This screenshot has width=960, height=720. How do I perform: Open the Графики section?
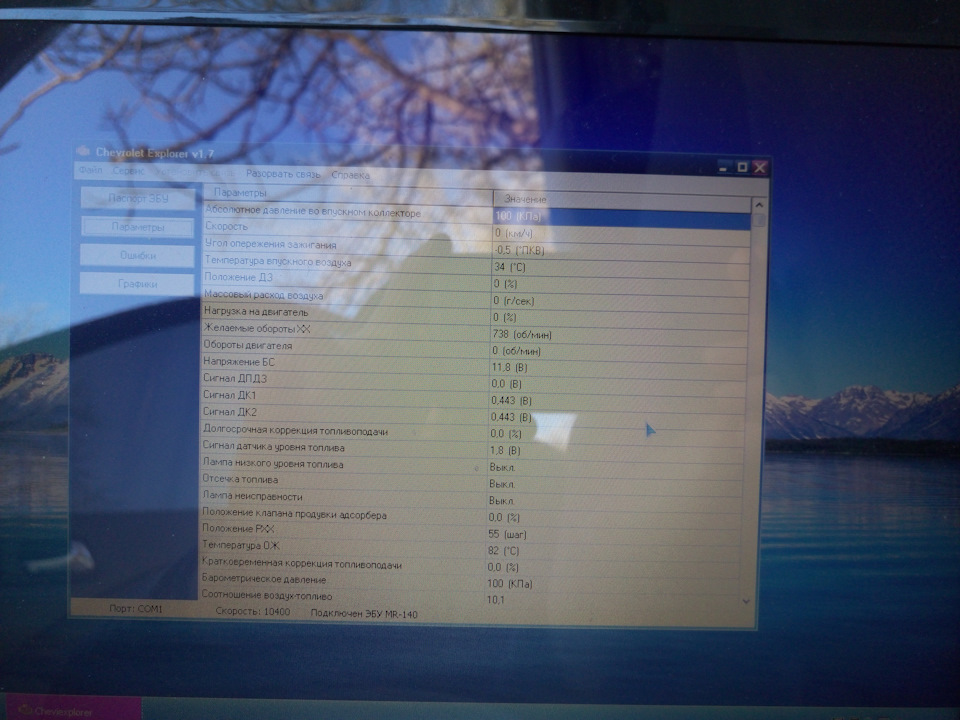[x=137, y=283]
